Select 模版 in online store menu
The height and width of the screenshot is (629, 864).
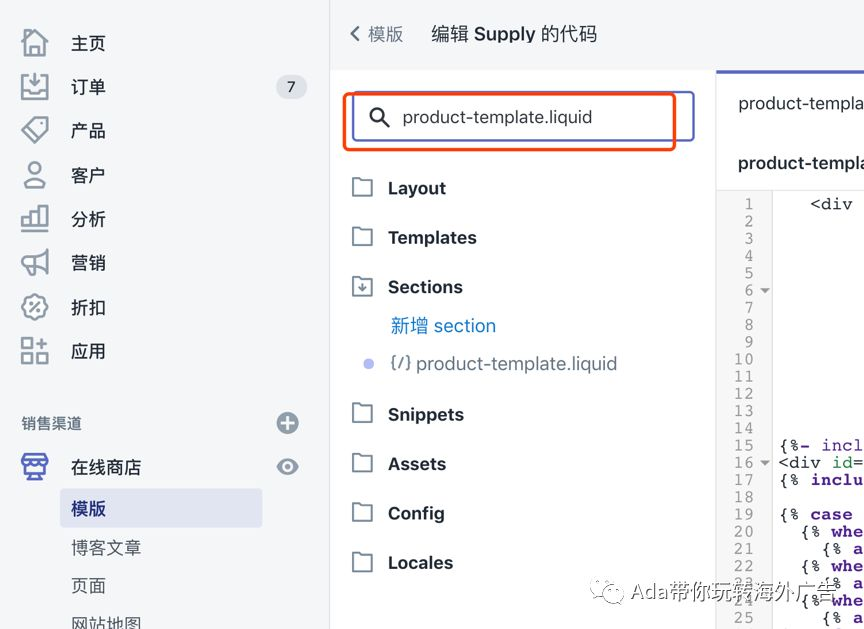[161, 508]
